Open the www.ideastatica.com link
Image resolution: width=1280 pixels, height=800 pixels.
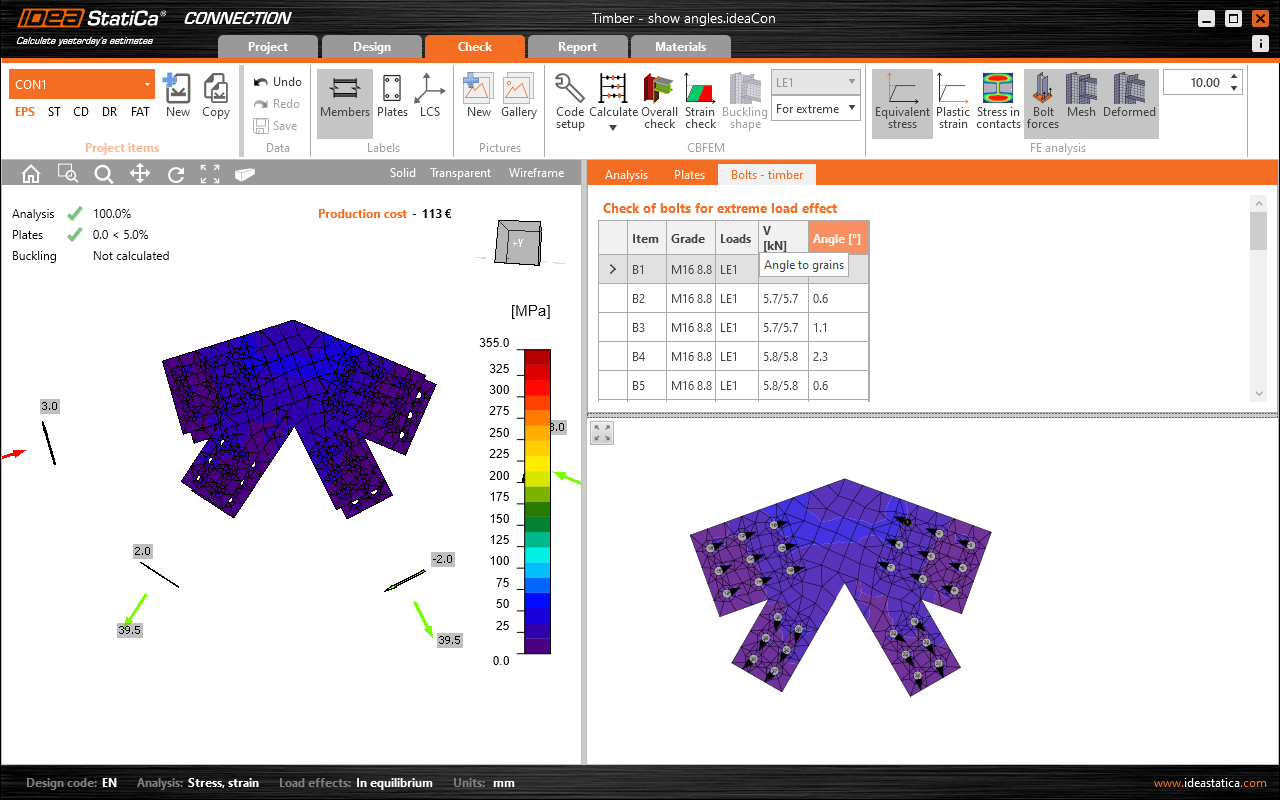pyautogui.click(x=1210, y=783)
